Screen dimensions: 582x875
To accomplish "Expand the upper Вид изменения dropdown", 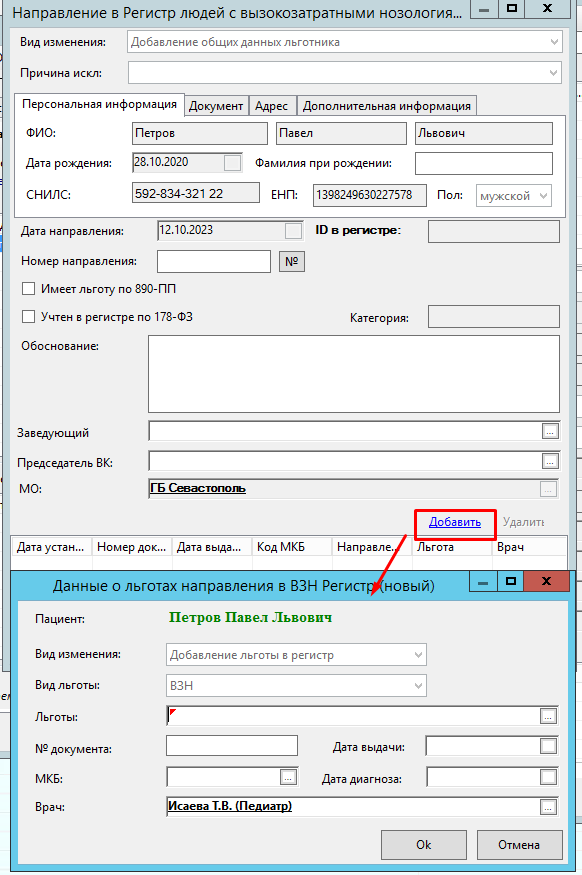I will click(345, 42).
